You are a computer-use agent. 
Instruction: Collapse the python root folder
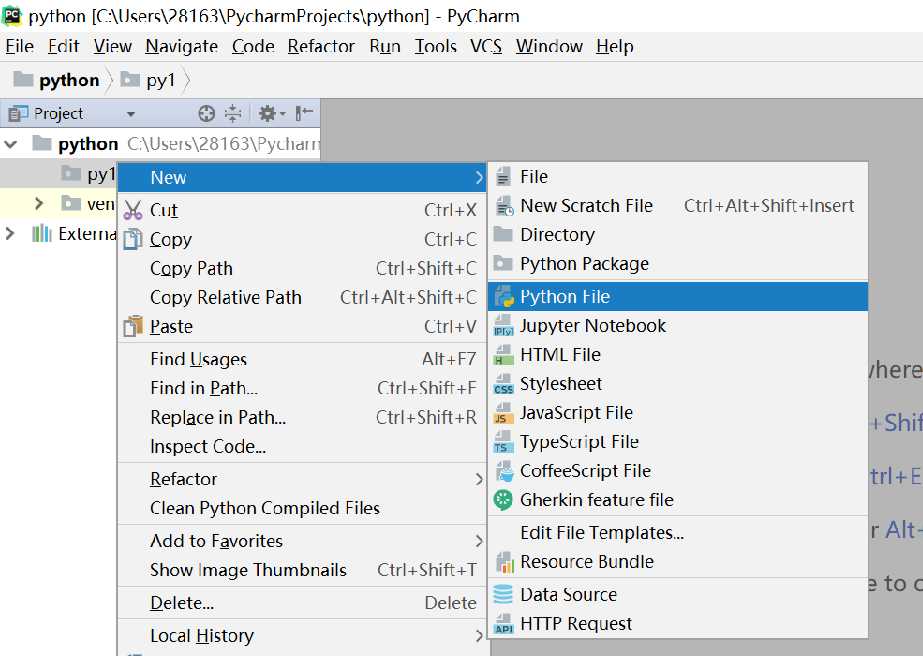[x=11, y=143]
